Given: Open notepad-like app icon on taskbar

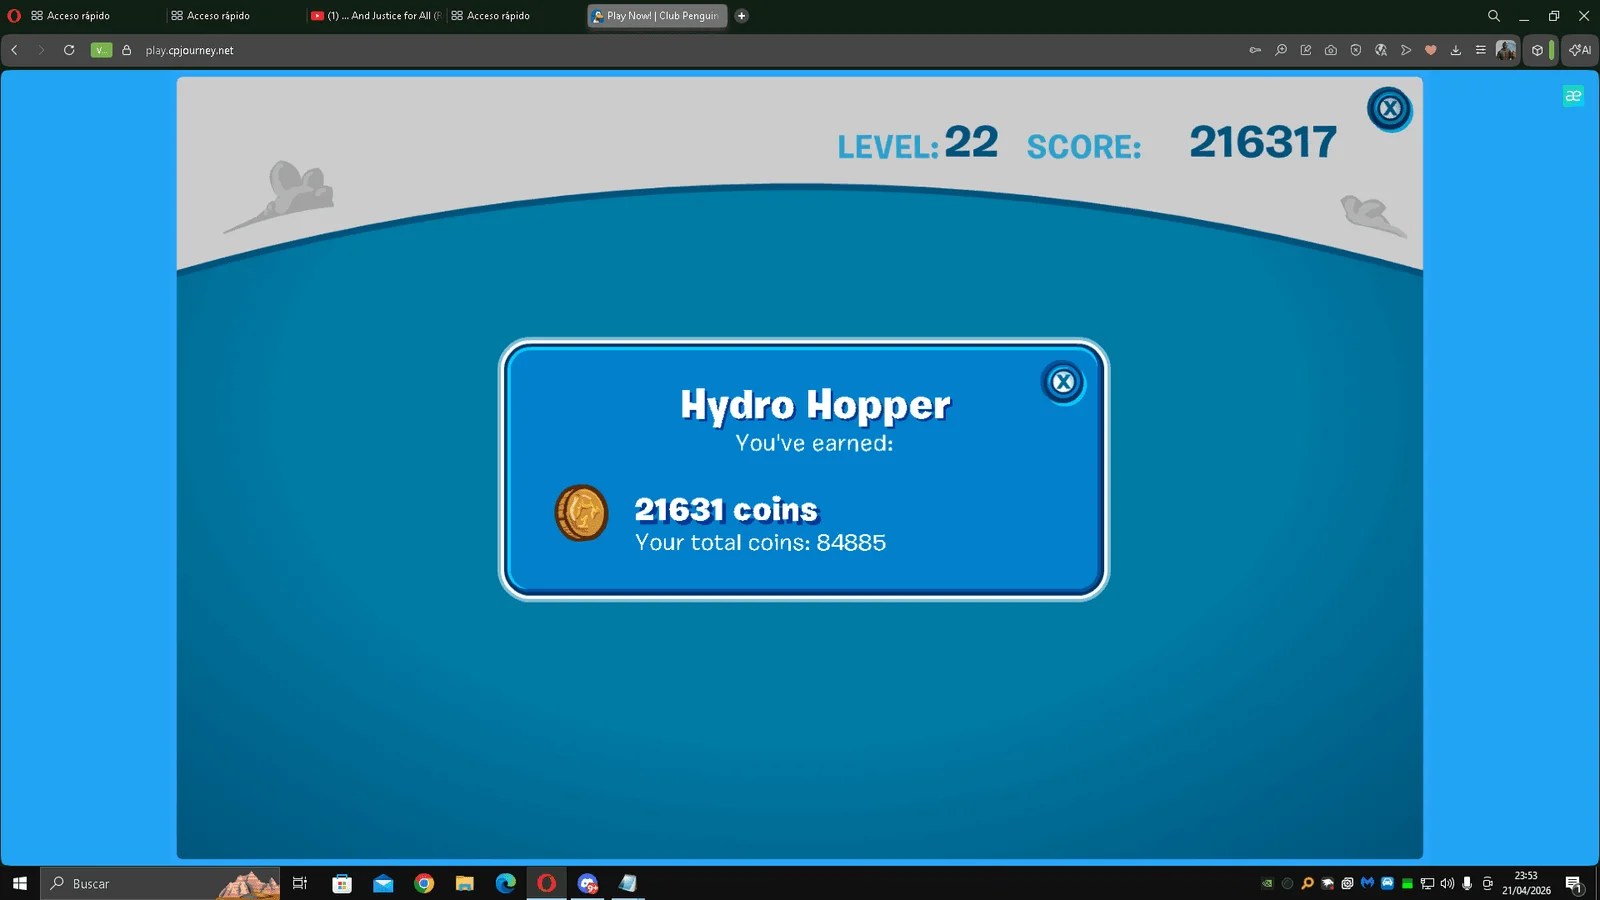Looking at the screenshot, I should 628,884.
